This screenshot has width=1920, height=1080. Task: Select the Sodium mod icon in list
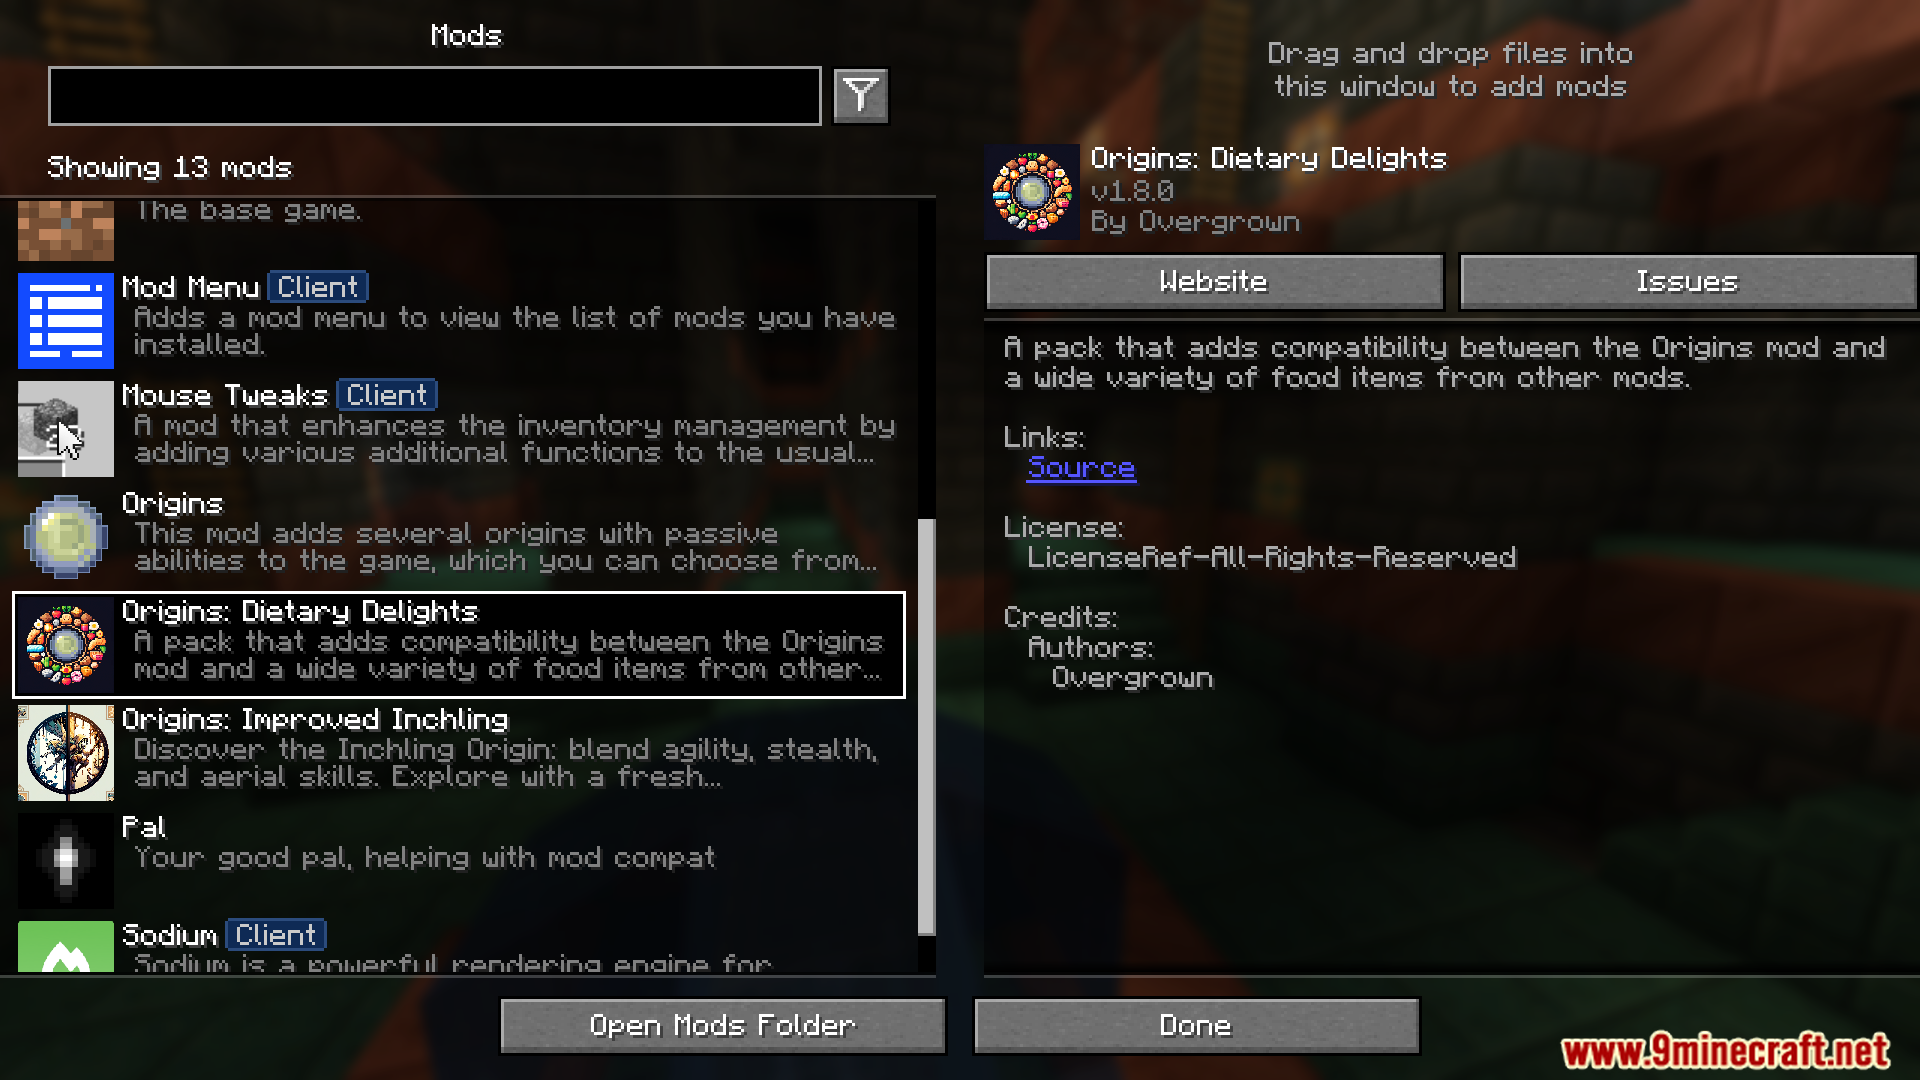(65, 945)
